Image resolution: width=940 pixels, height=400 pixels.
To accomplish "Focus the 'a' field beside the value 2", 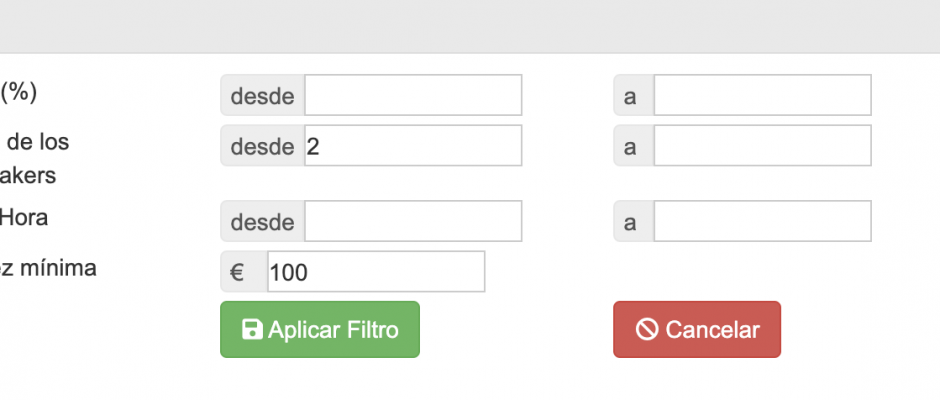I will 763,145.
